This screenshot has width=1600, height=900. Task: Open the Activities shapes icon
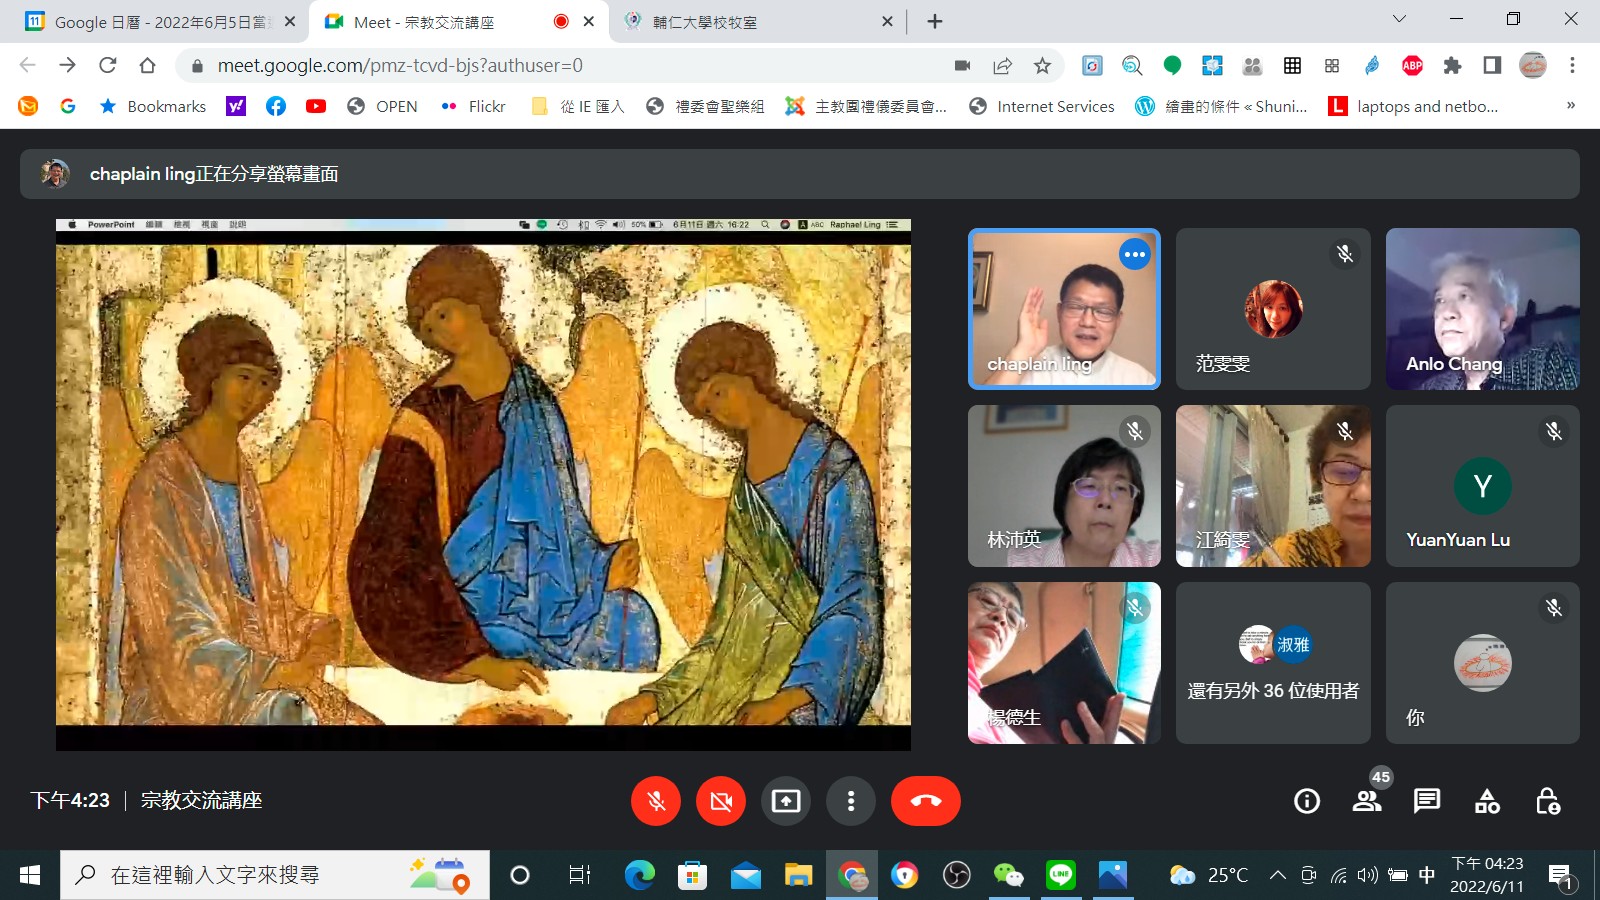click(1487, 801)
